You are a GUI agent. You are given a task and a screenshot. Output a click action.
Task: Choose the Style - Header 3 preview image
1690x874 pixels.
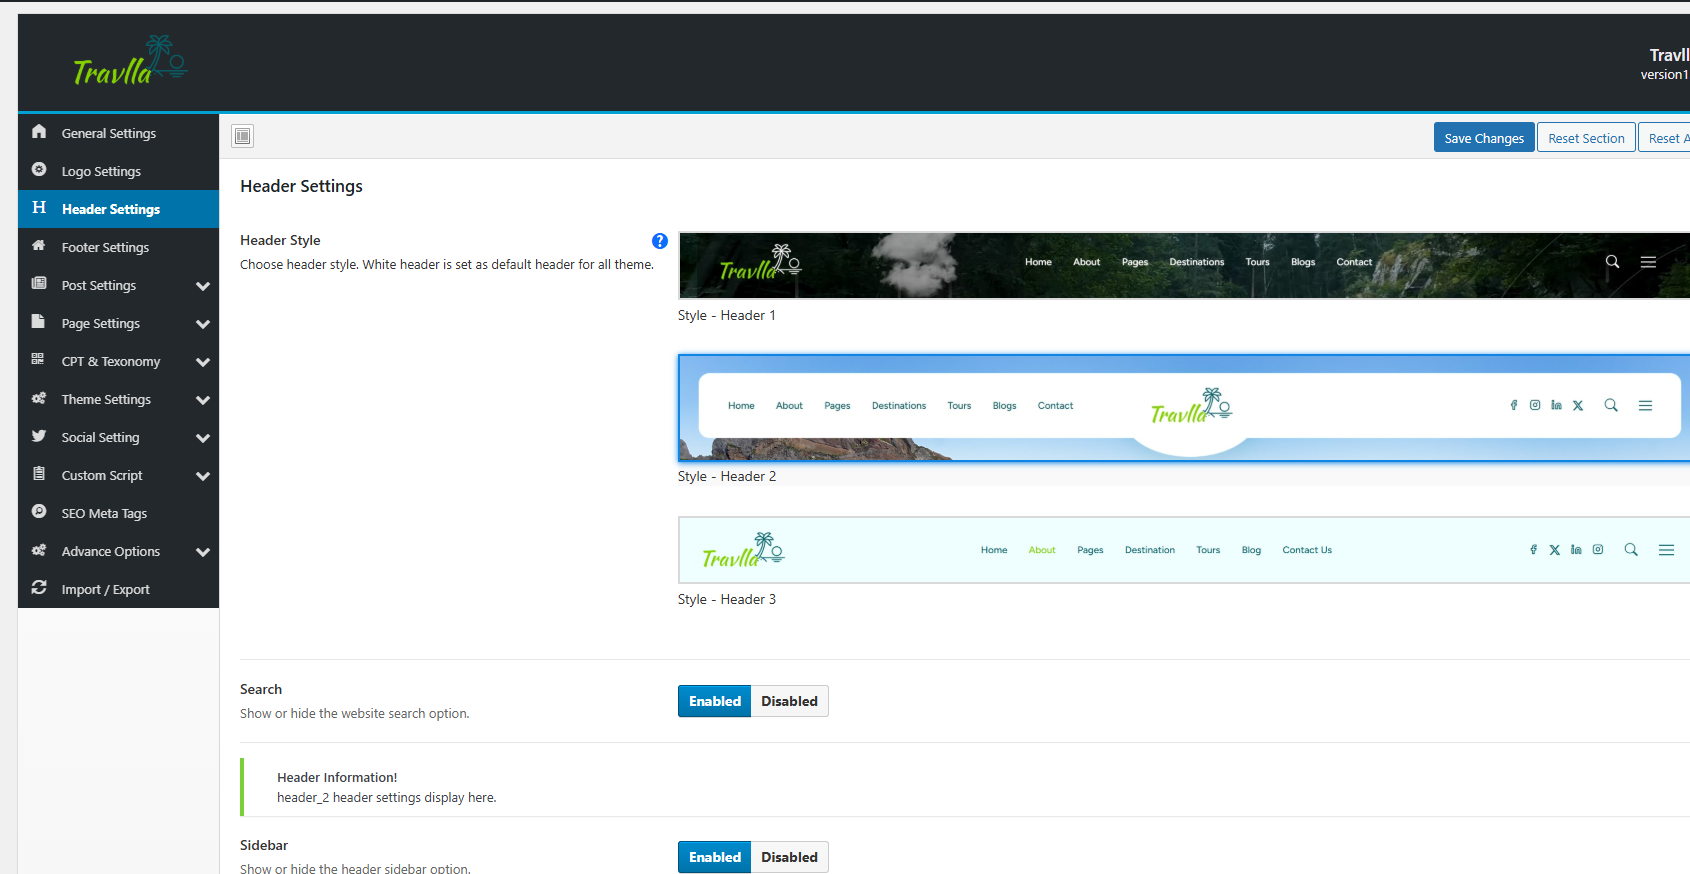tap(1183, 550)
